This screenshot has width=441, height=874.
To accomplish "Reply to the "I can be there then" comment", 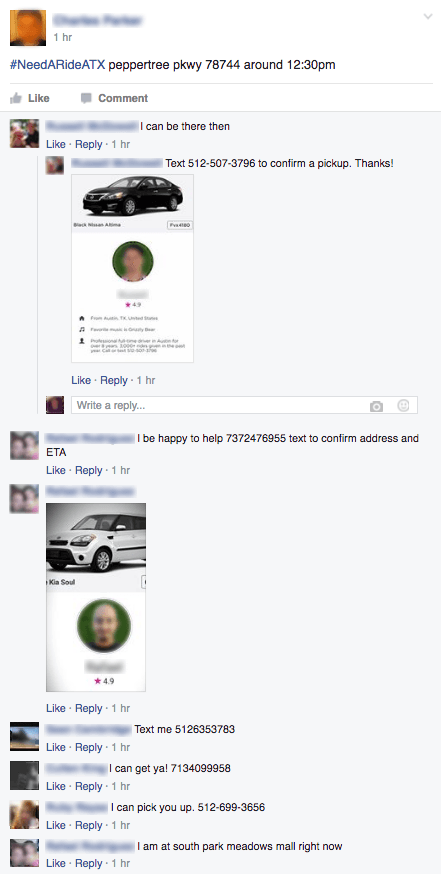I will (88, 144).
